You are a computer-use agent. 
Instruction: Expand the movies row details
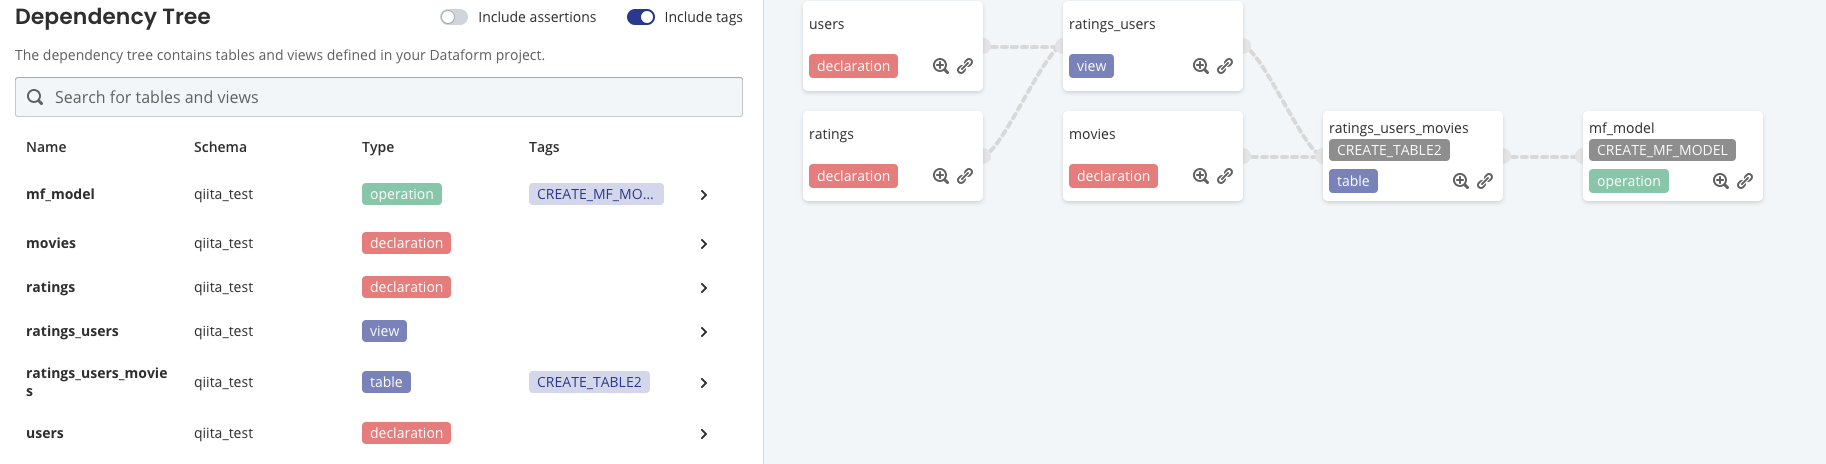(x=704, y=244)
